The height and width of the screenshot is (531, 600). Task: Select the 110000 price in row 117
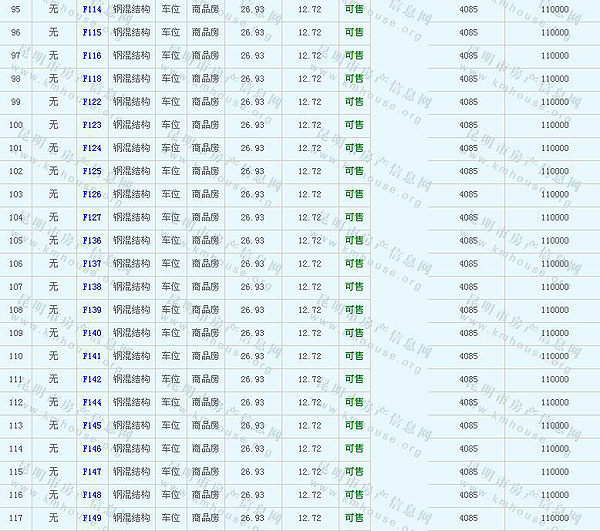point(554,518)
